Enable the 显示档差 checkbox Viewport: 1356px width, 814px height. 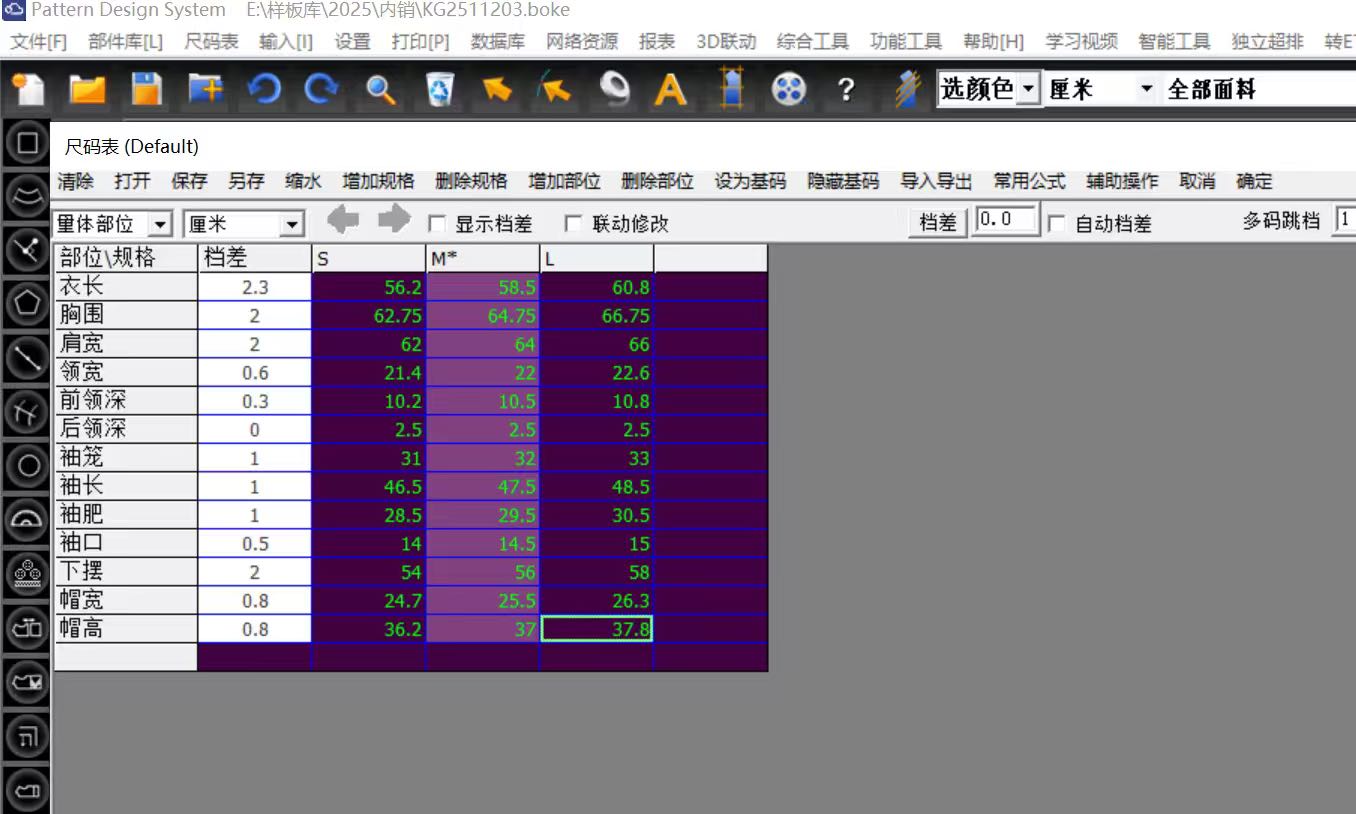437,223
